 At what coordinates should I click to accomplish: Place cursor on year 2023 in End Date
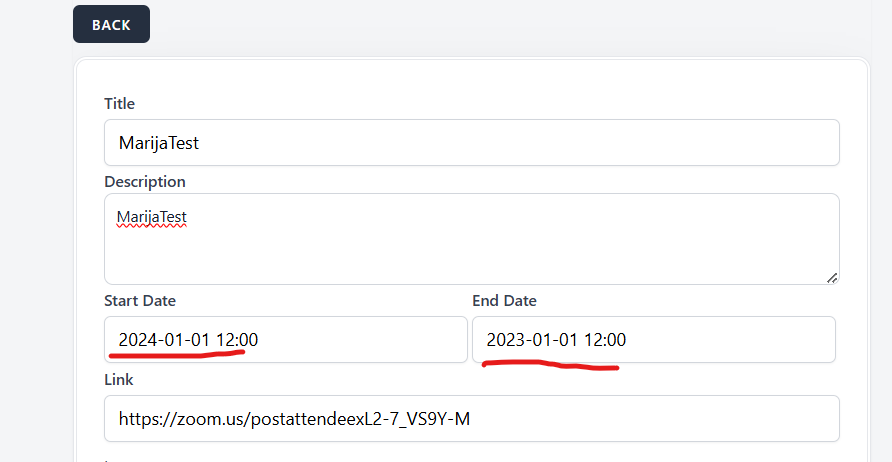[x=505, y=340]
